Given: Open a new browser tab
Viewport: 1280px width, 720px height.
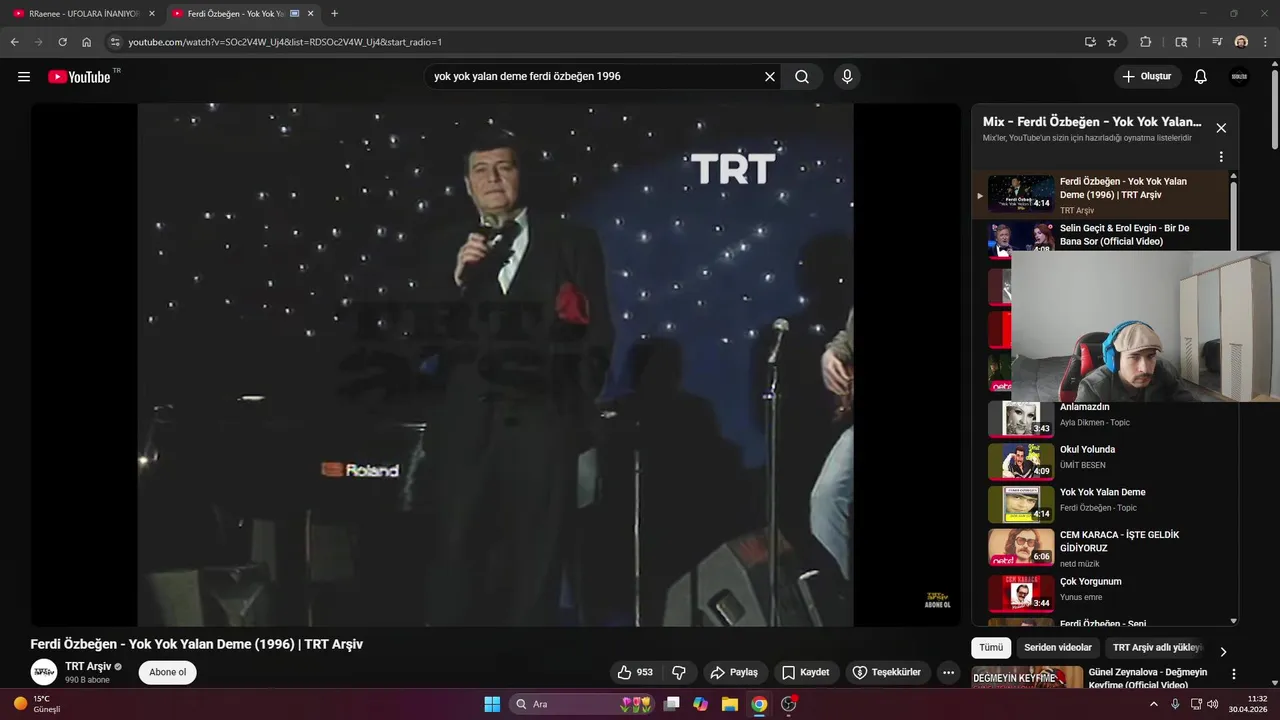Looking at the screenshot, I should click(x=334, y=14).
